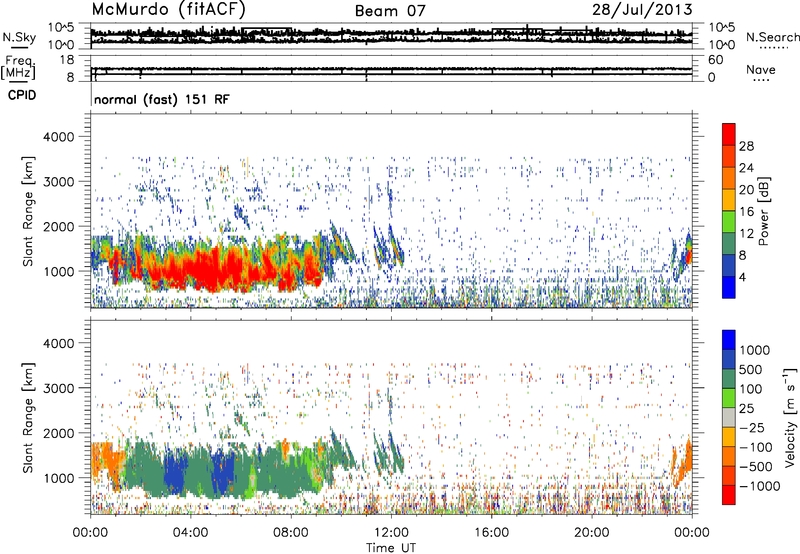The height and width of the screenshot is (554, 800).
Task: Click the 'Nave' label
Action: (761, 70)
